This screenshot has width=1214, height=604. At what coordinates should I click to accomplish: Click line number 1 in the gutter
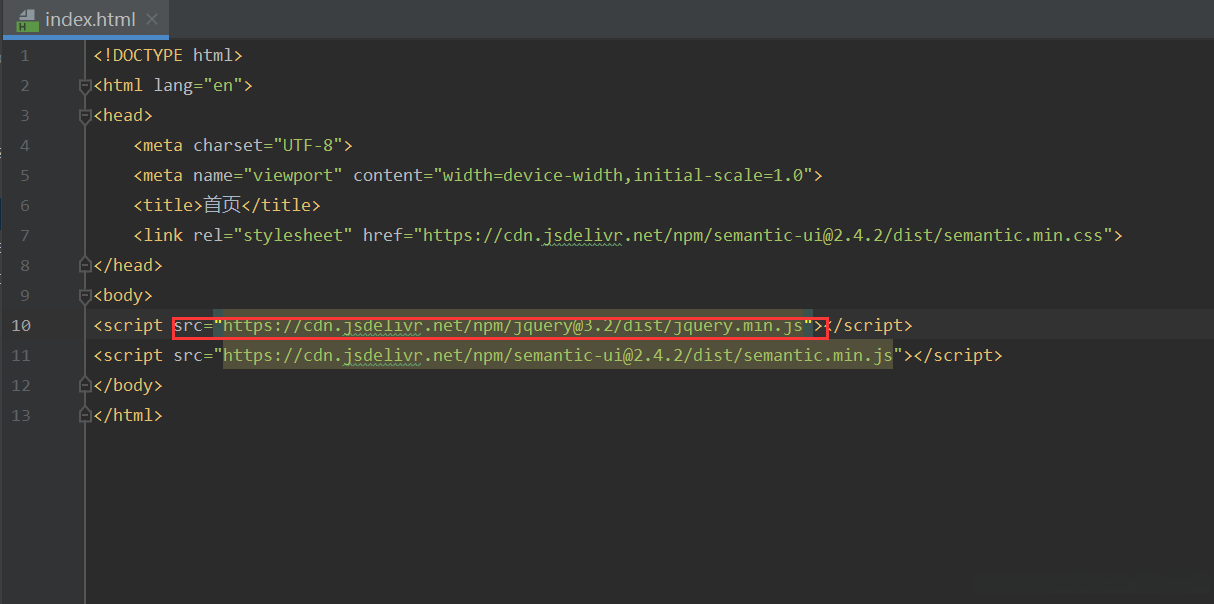click(x=25, y=56)
